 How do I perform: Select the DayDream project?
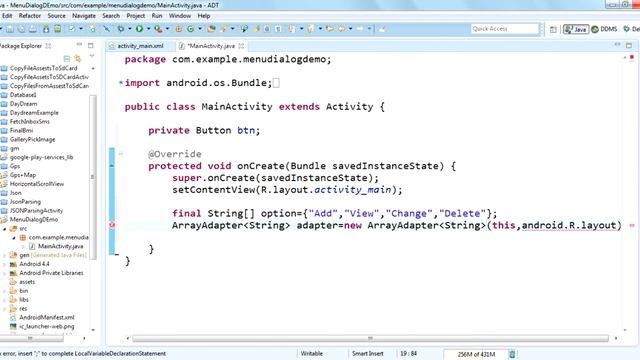click(x=23, y=104)
